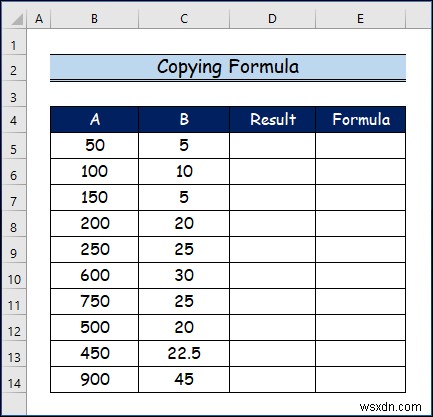
Task: Select row 11 header
Action: [14, 302]
